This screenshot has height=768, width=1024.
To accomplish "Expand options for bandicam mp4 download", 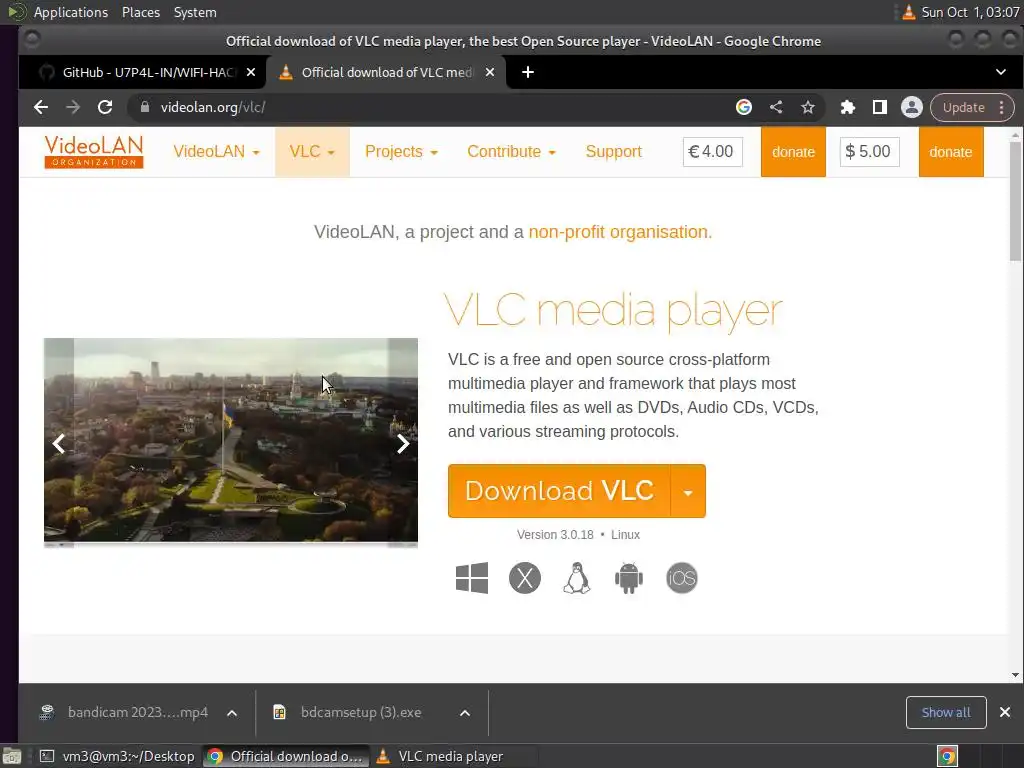I will click(232, 713).
